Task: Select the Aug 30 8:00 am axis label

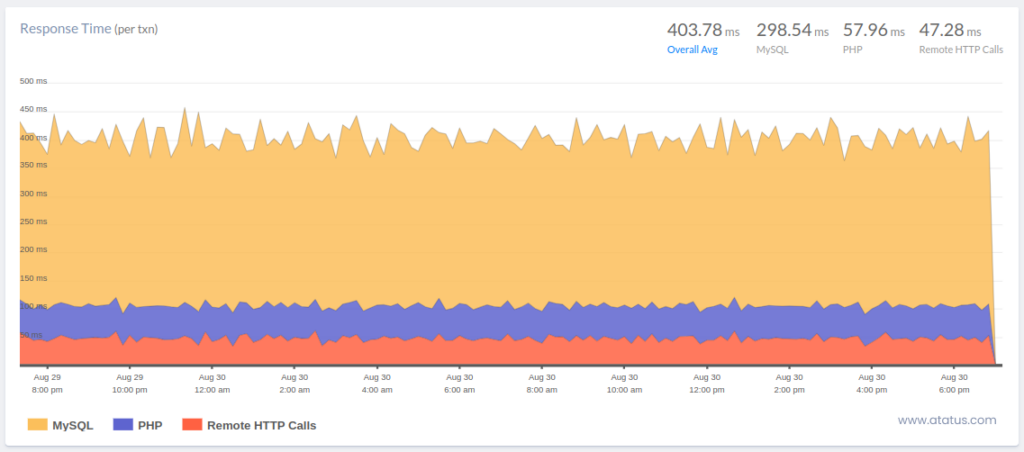Action: (541, 383)
